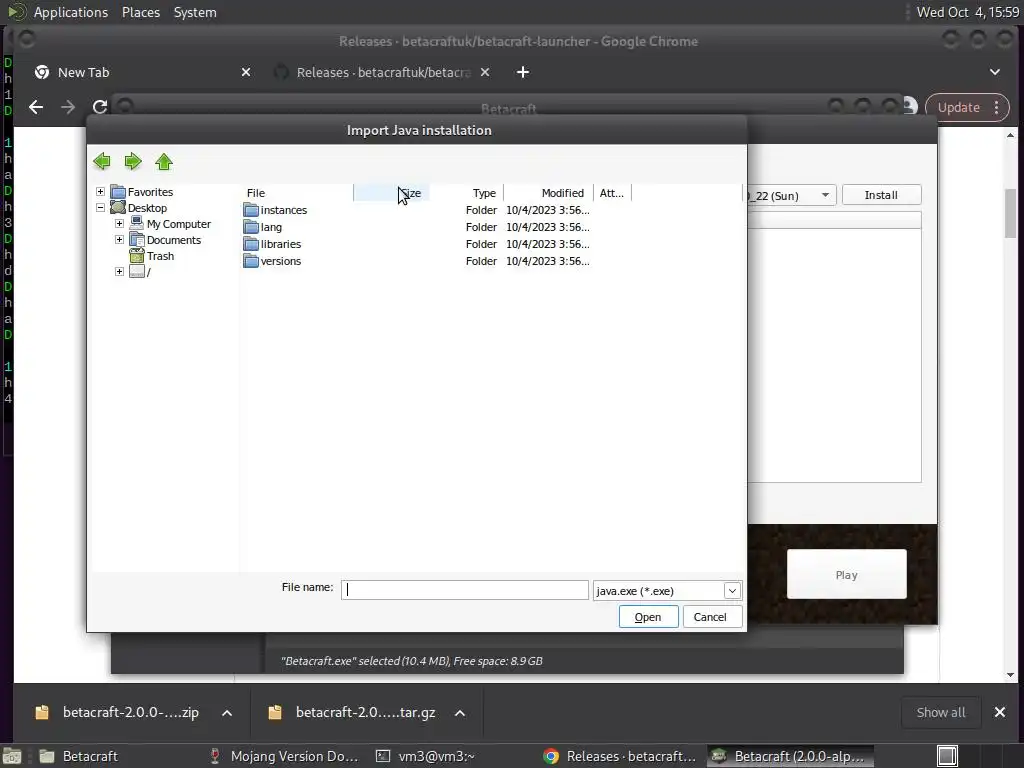Click the Install button in Betacraft window

[881, 195]
